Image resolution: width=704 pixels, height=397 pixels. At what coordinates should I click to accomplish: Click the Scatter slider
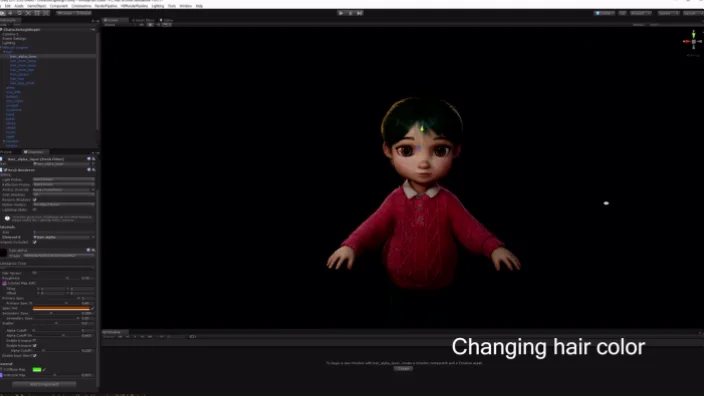[x=57, y=323]
